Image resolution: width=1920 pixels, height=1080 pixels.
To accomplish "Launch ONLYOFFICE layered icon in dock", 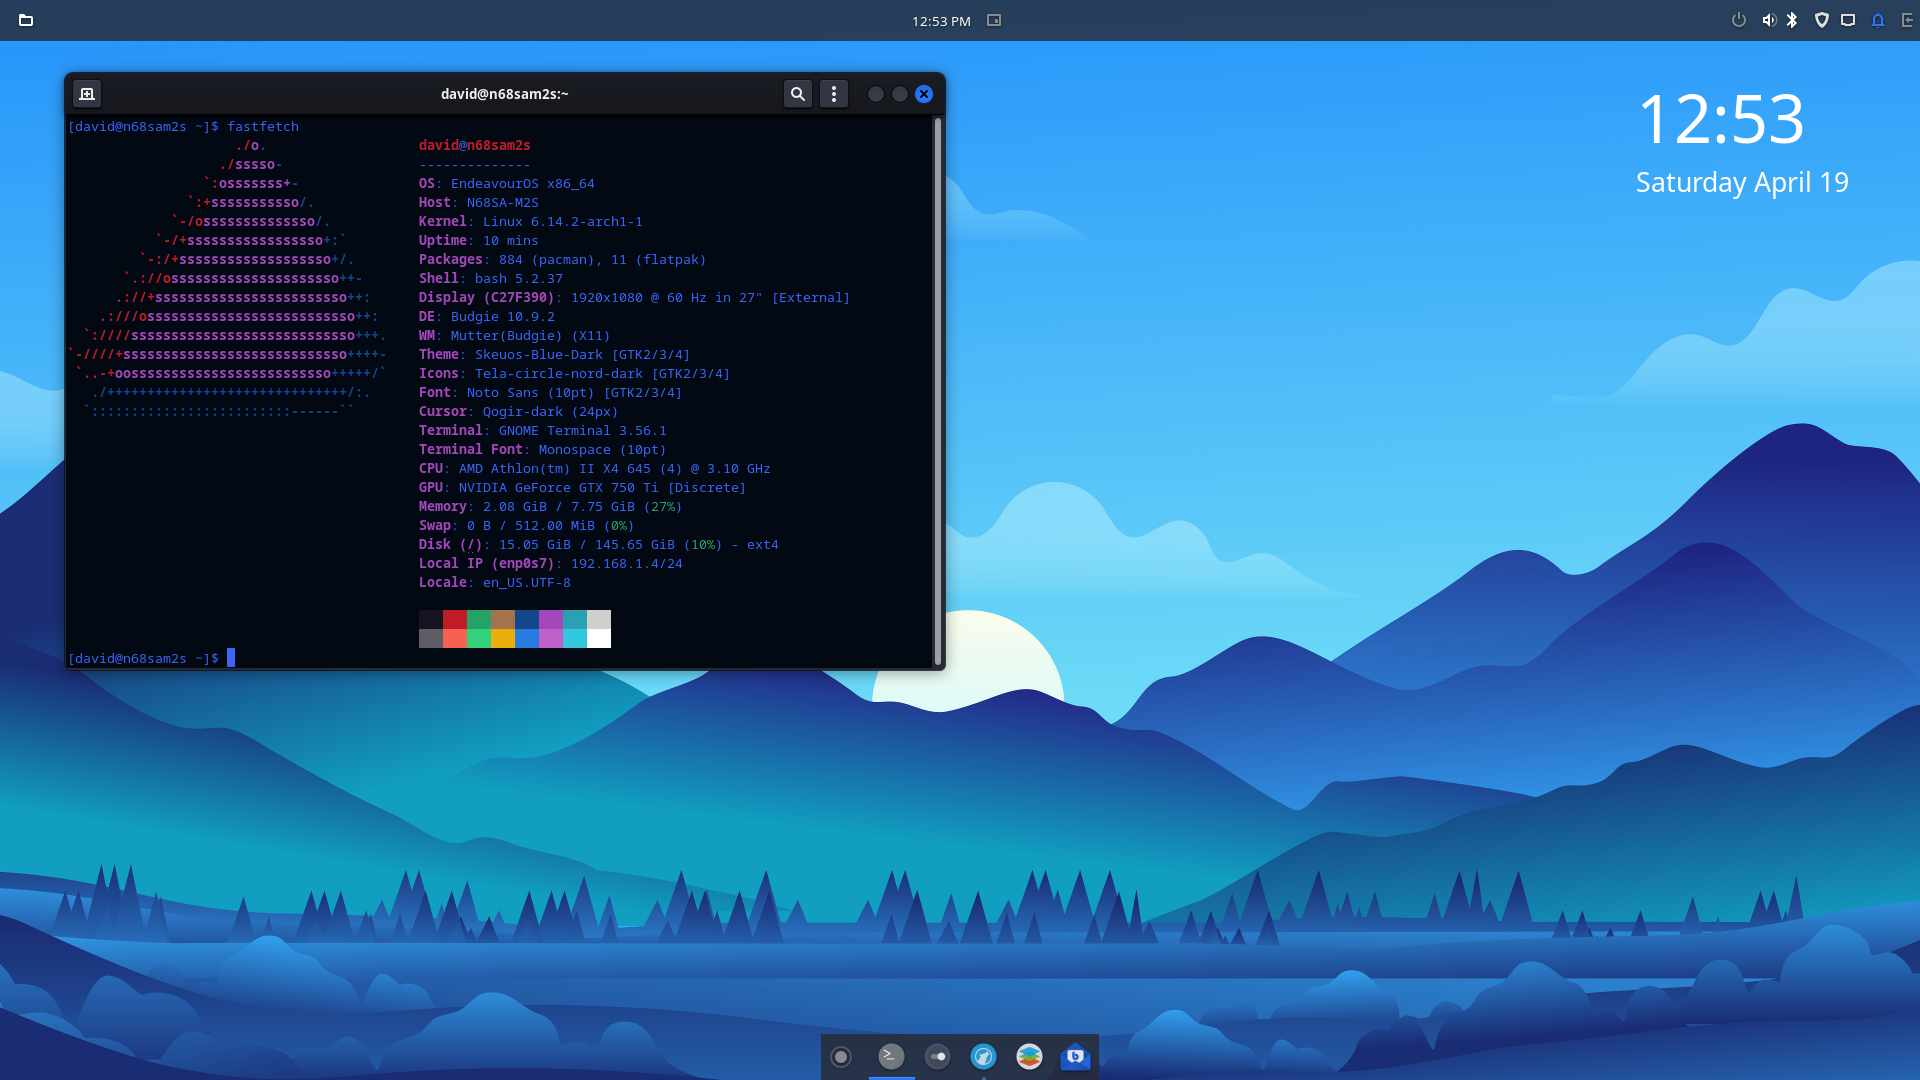I will (1029, 1056).
